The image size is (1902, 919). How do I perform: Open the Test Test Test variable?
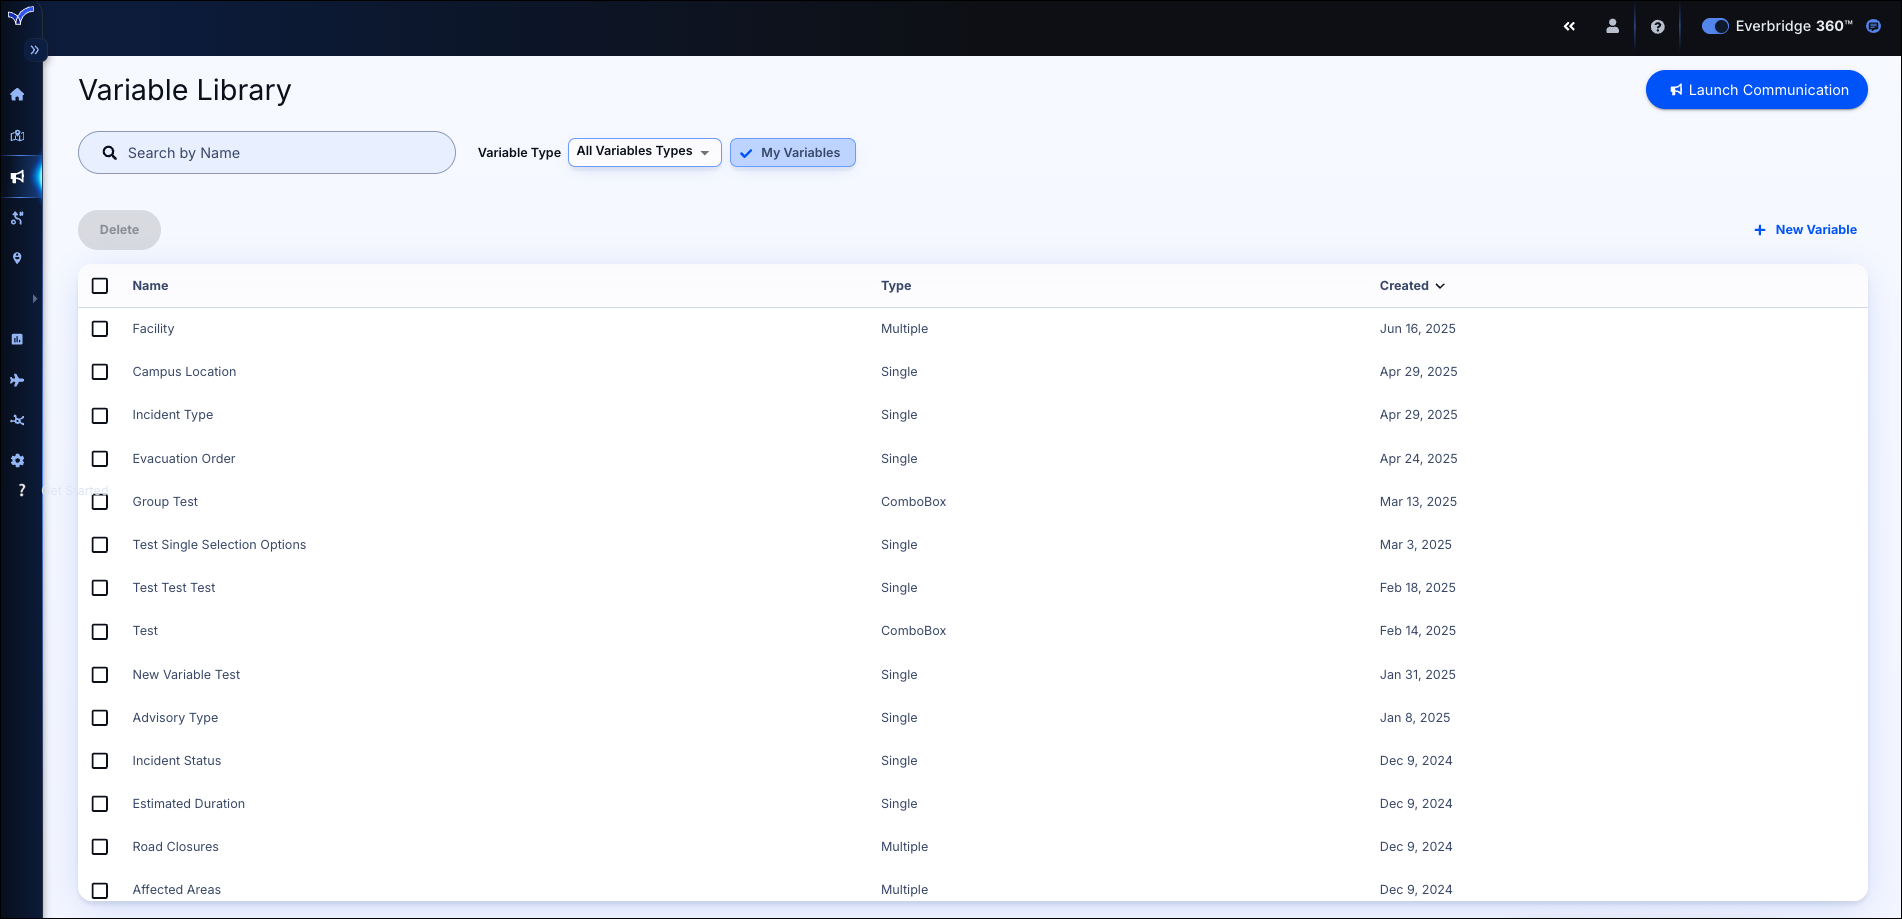(x=174, y=588)
